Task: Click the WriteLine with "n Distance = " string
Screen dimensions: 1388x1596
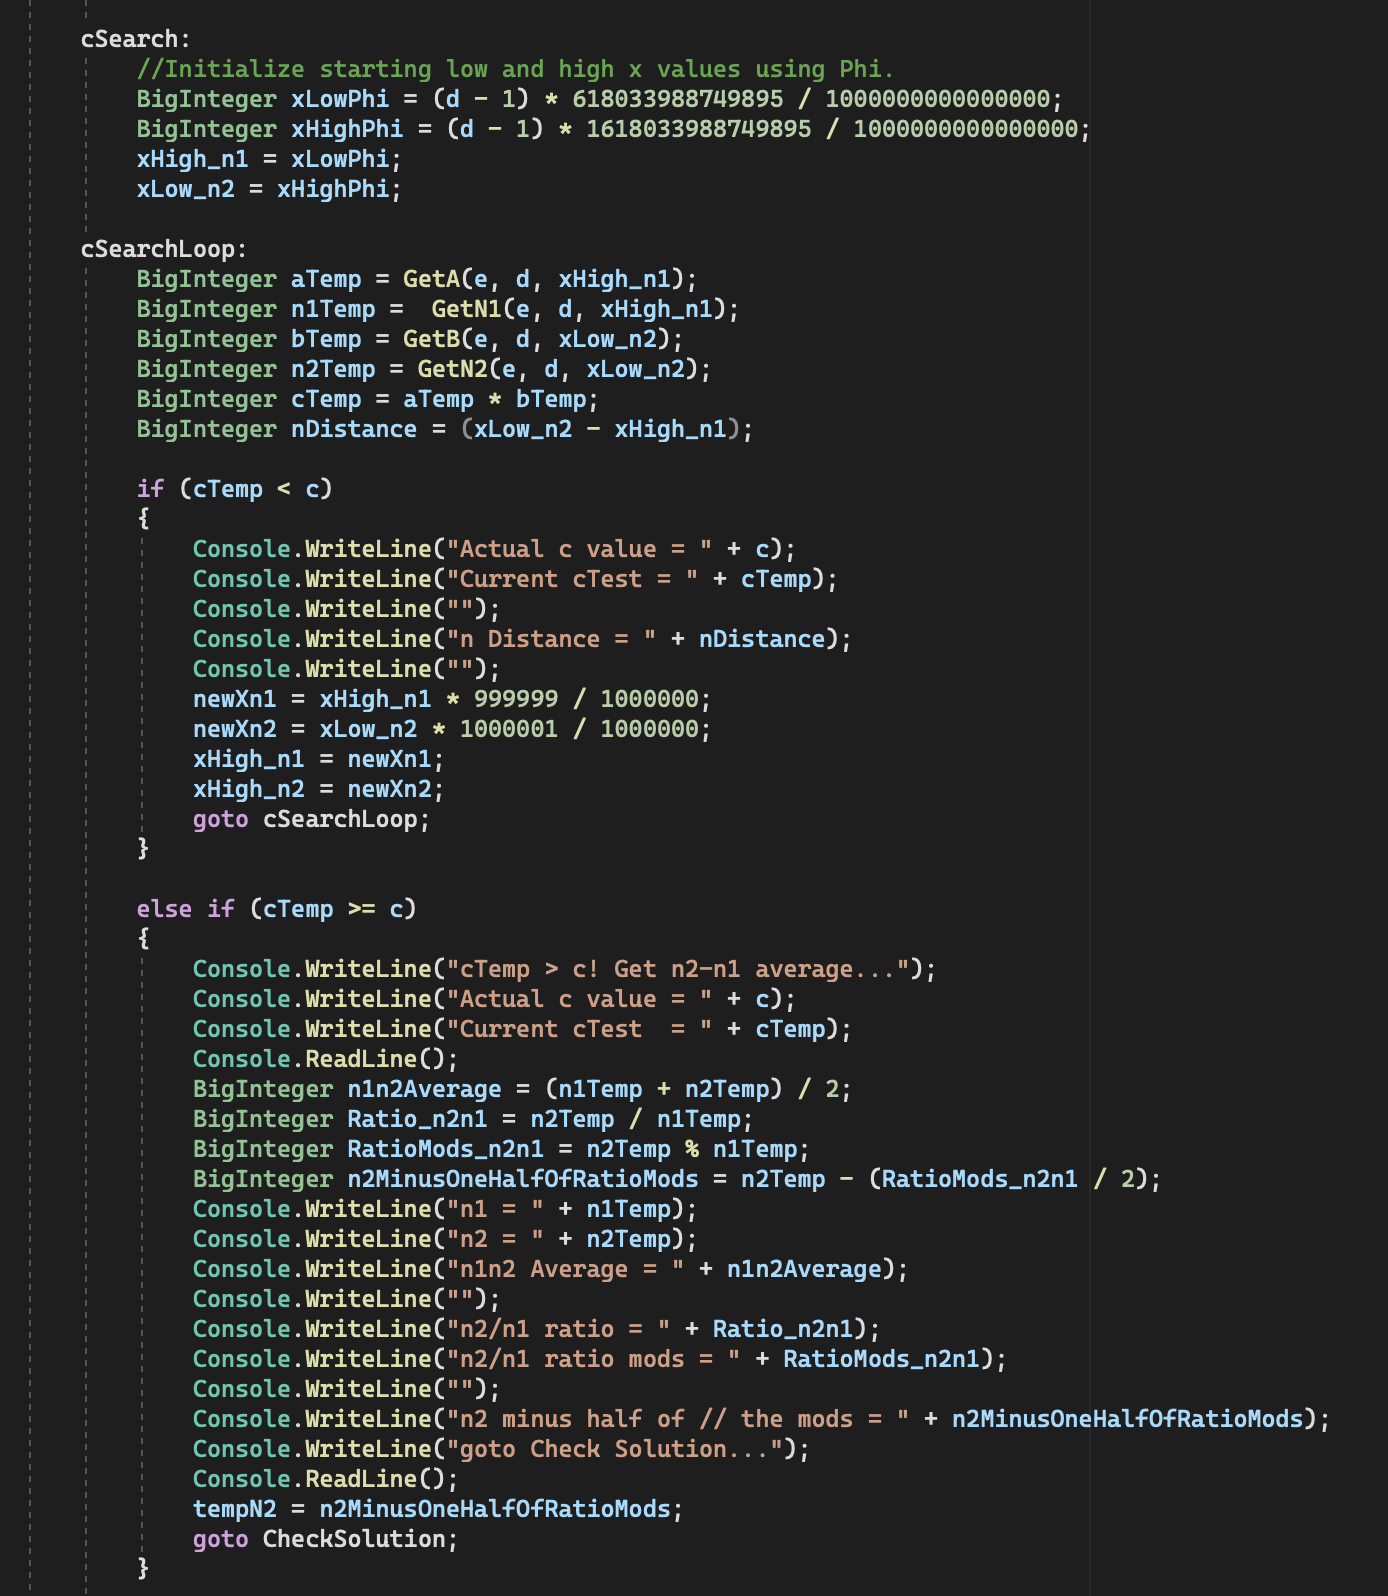Action: [522, 639]
